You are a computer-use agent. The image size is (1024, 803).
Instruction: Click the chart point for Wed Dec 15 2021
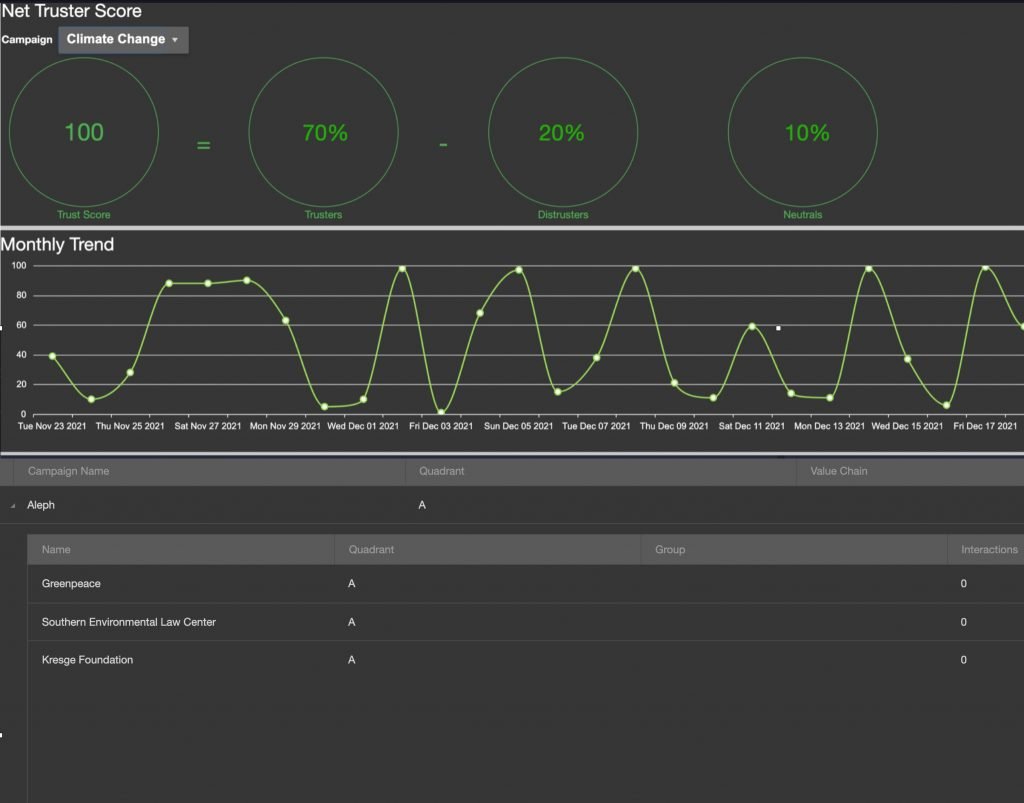907,359
